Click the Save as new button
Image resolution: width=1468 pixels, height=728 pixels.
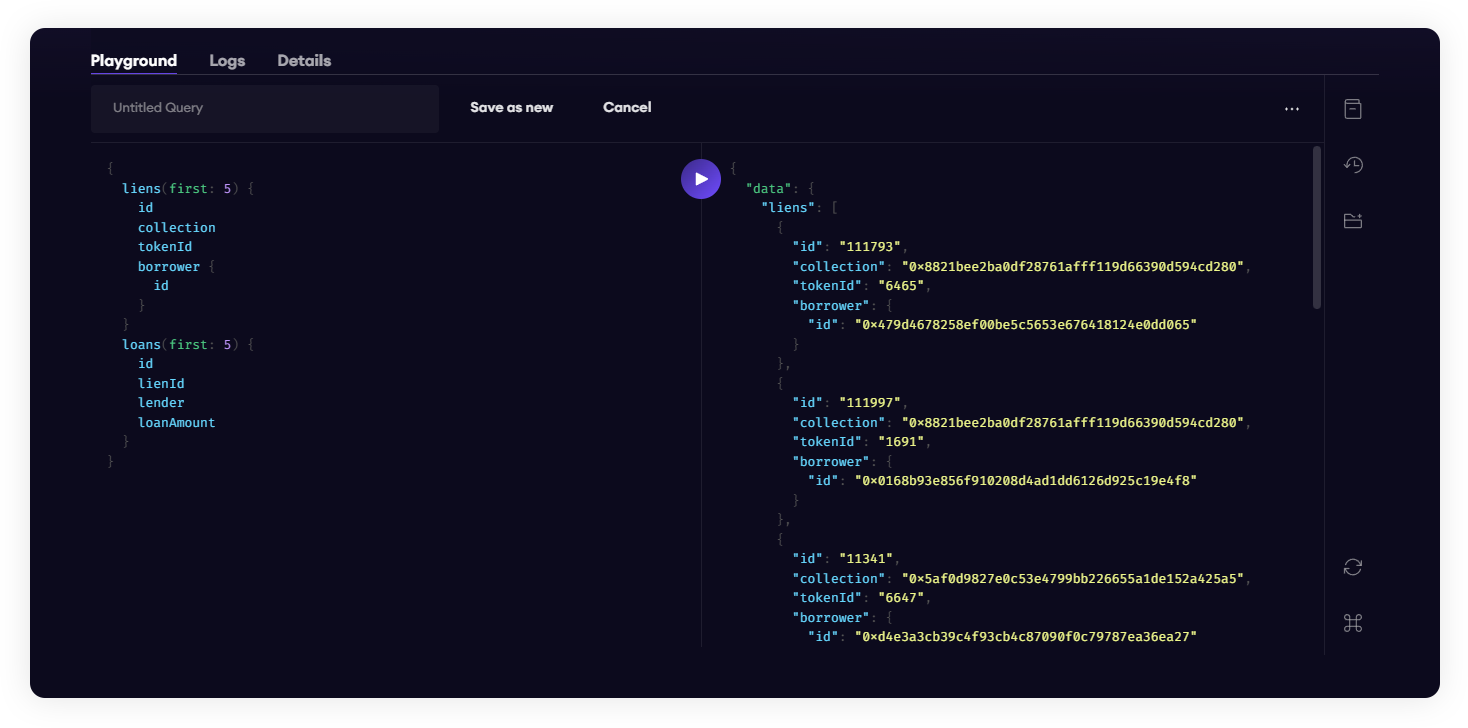pyautogui.click(x=511, y=107)
